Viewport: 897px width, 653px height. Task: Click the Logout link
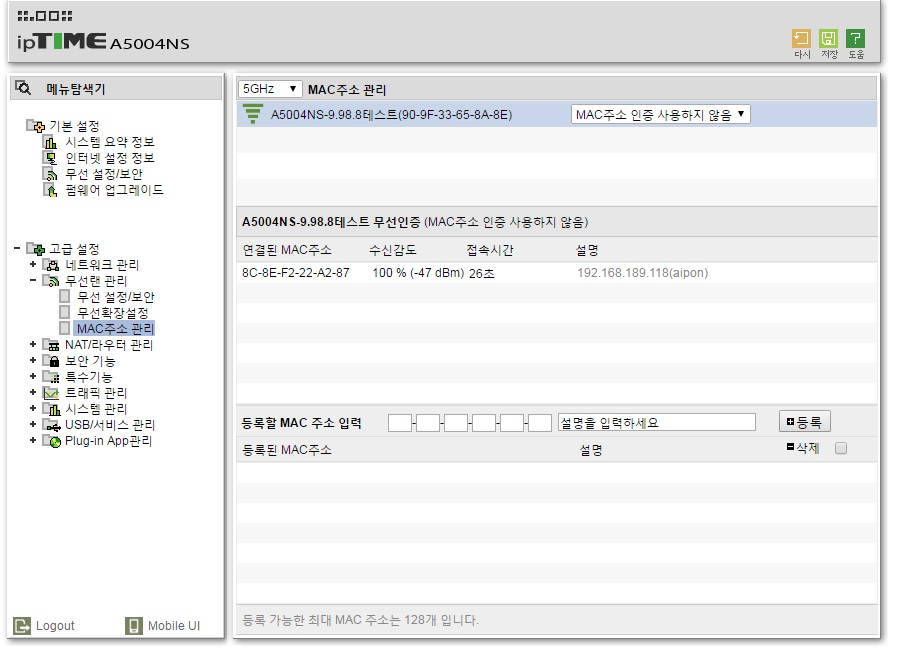[x=55, y=626]
